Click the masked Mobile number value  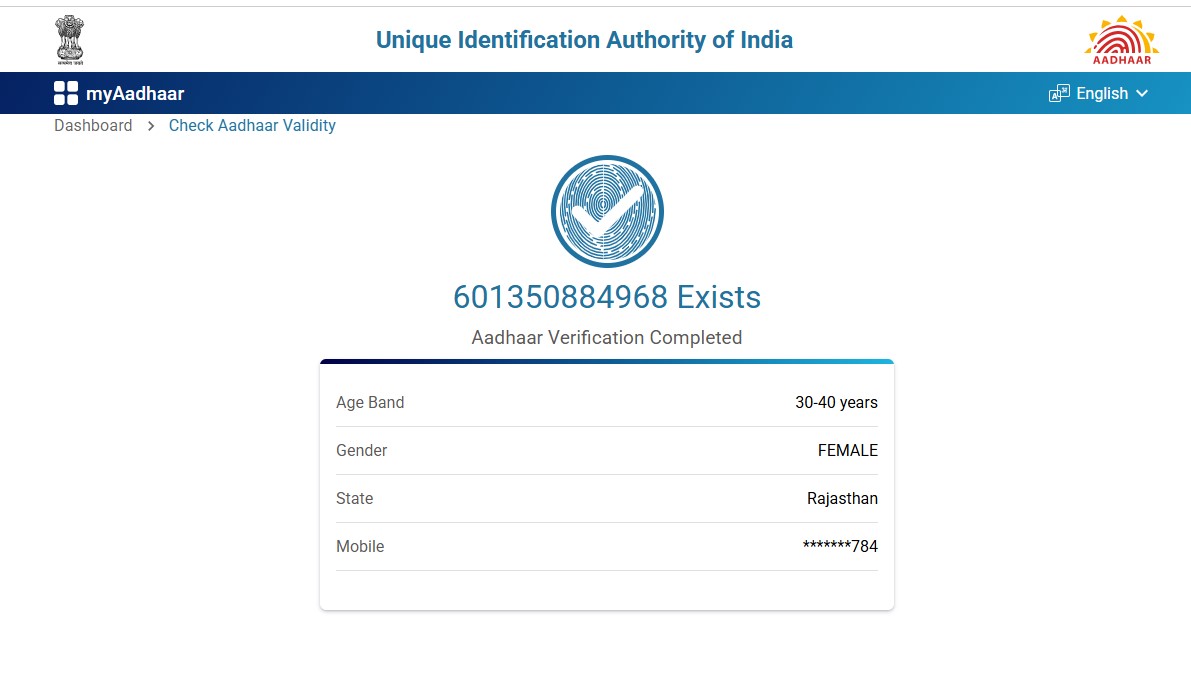840,547
